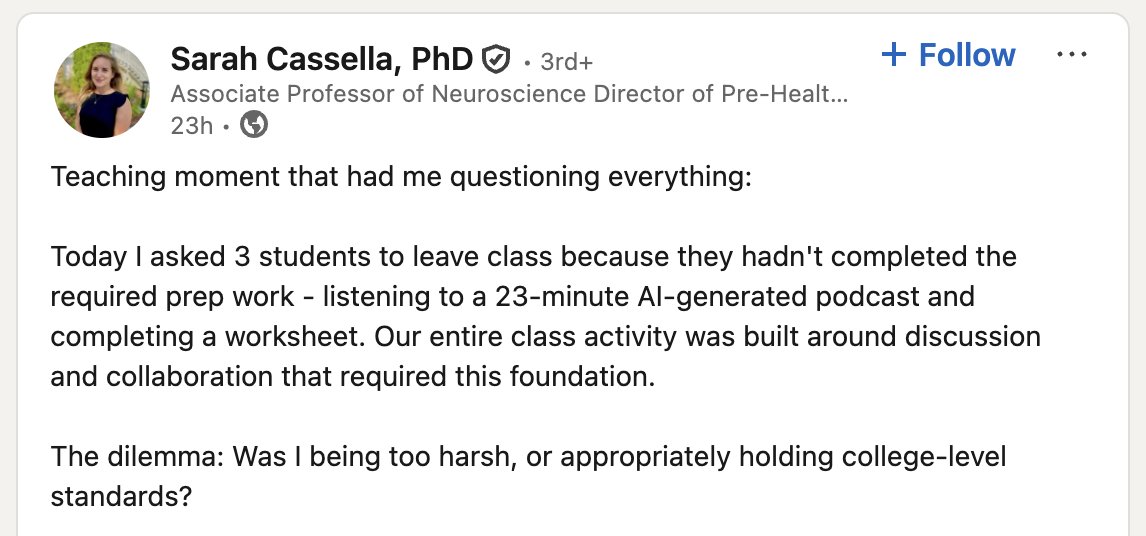The image size is (1146, 536).
Task: Click the verified shield badge beside the name
Action: point(496,59)
